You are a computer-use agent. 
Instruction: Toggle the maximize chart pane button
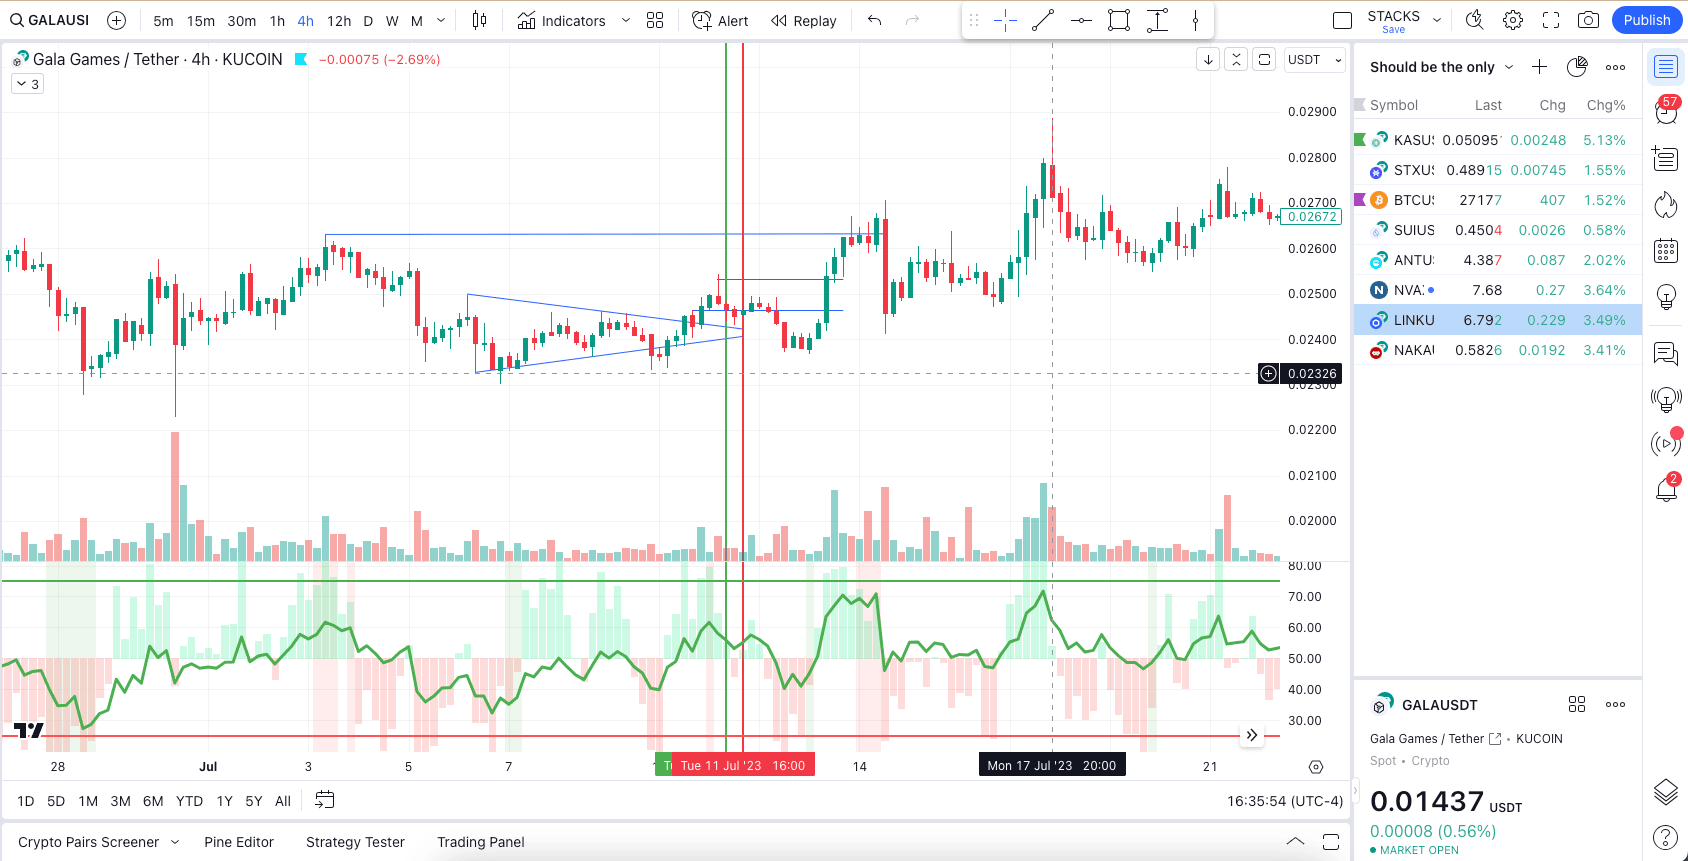[x=1265, y=60]
